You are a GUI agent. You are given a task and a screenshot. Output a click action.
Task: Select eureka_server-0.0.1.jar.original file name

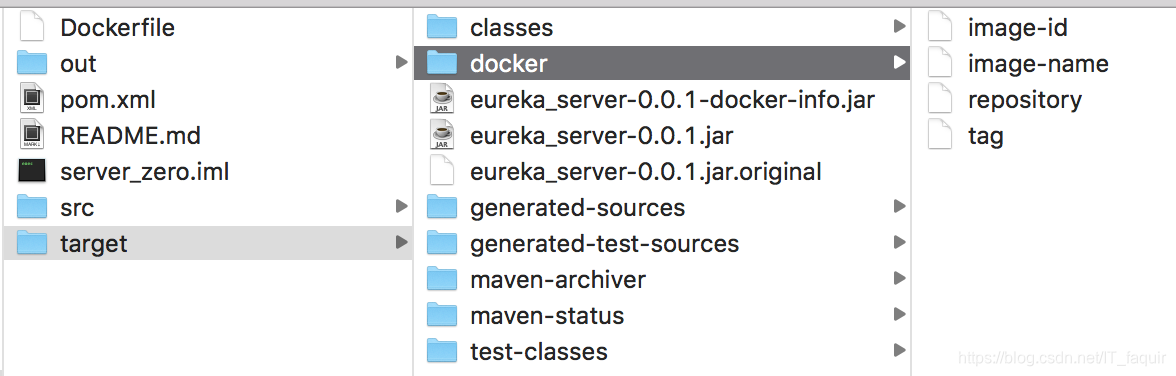(x=646, y=172)
